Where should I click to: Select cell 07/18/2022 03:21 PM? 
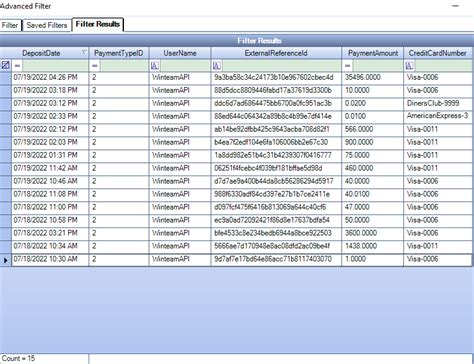[x=50, y=233]
